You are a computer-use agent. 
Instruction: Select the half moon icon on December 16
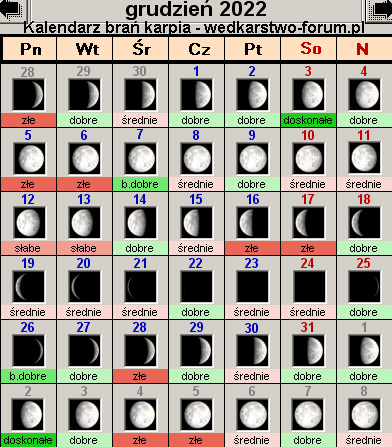click(x=252, y=223)
